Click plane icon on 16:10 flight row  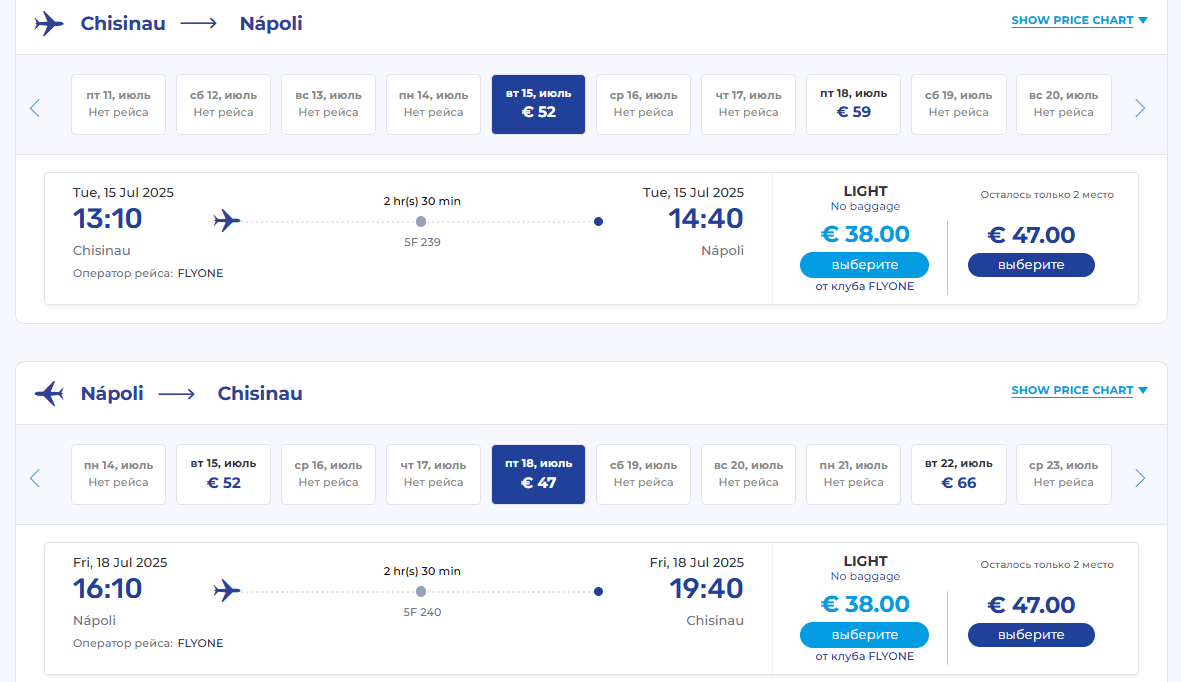click(227, 591)
